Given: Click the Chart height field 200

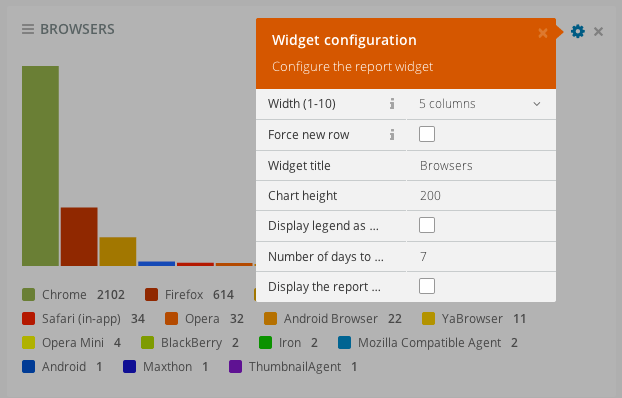Looking at the screenshot, I should (x=481, y=196).
